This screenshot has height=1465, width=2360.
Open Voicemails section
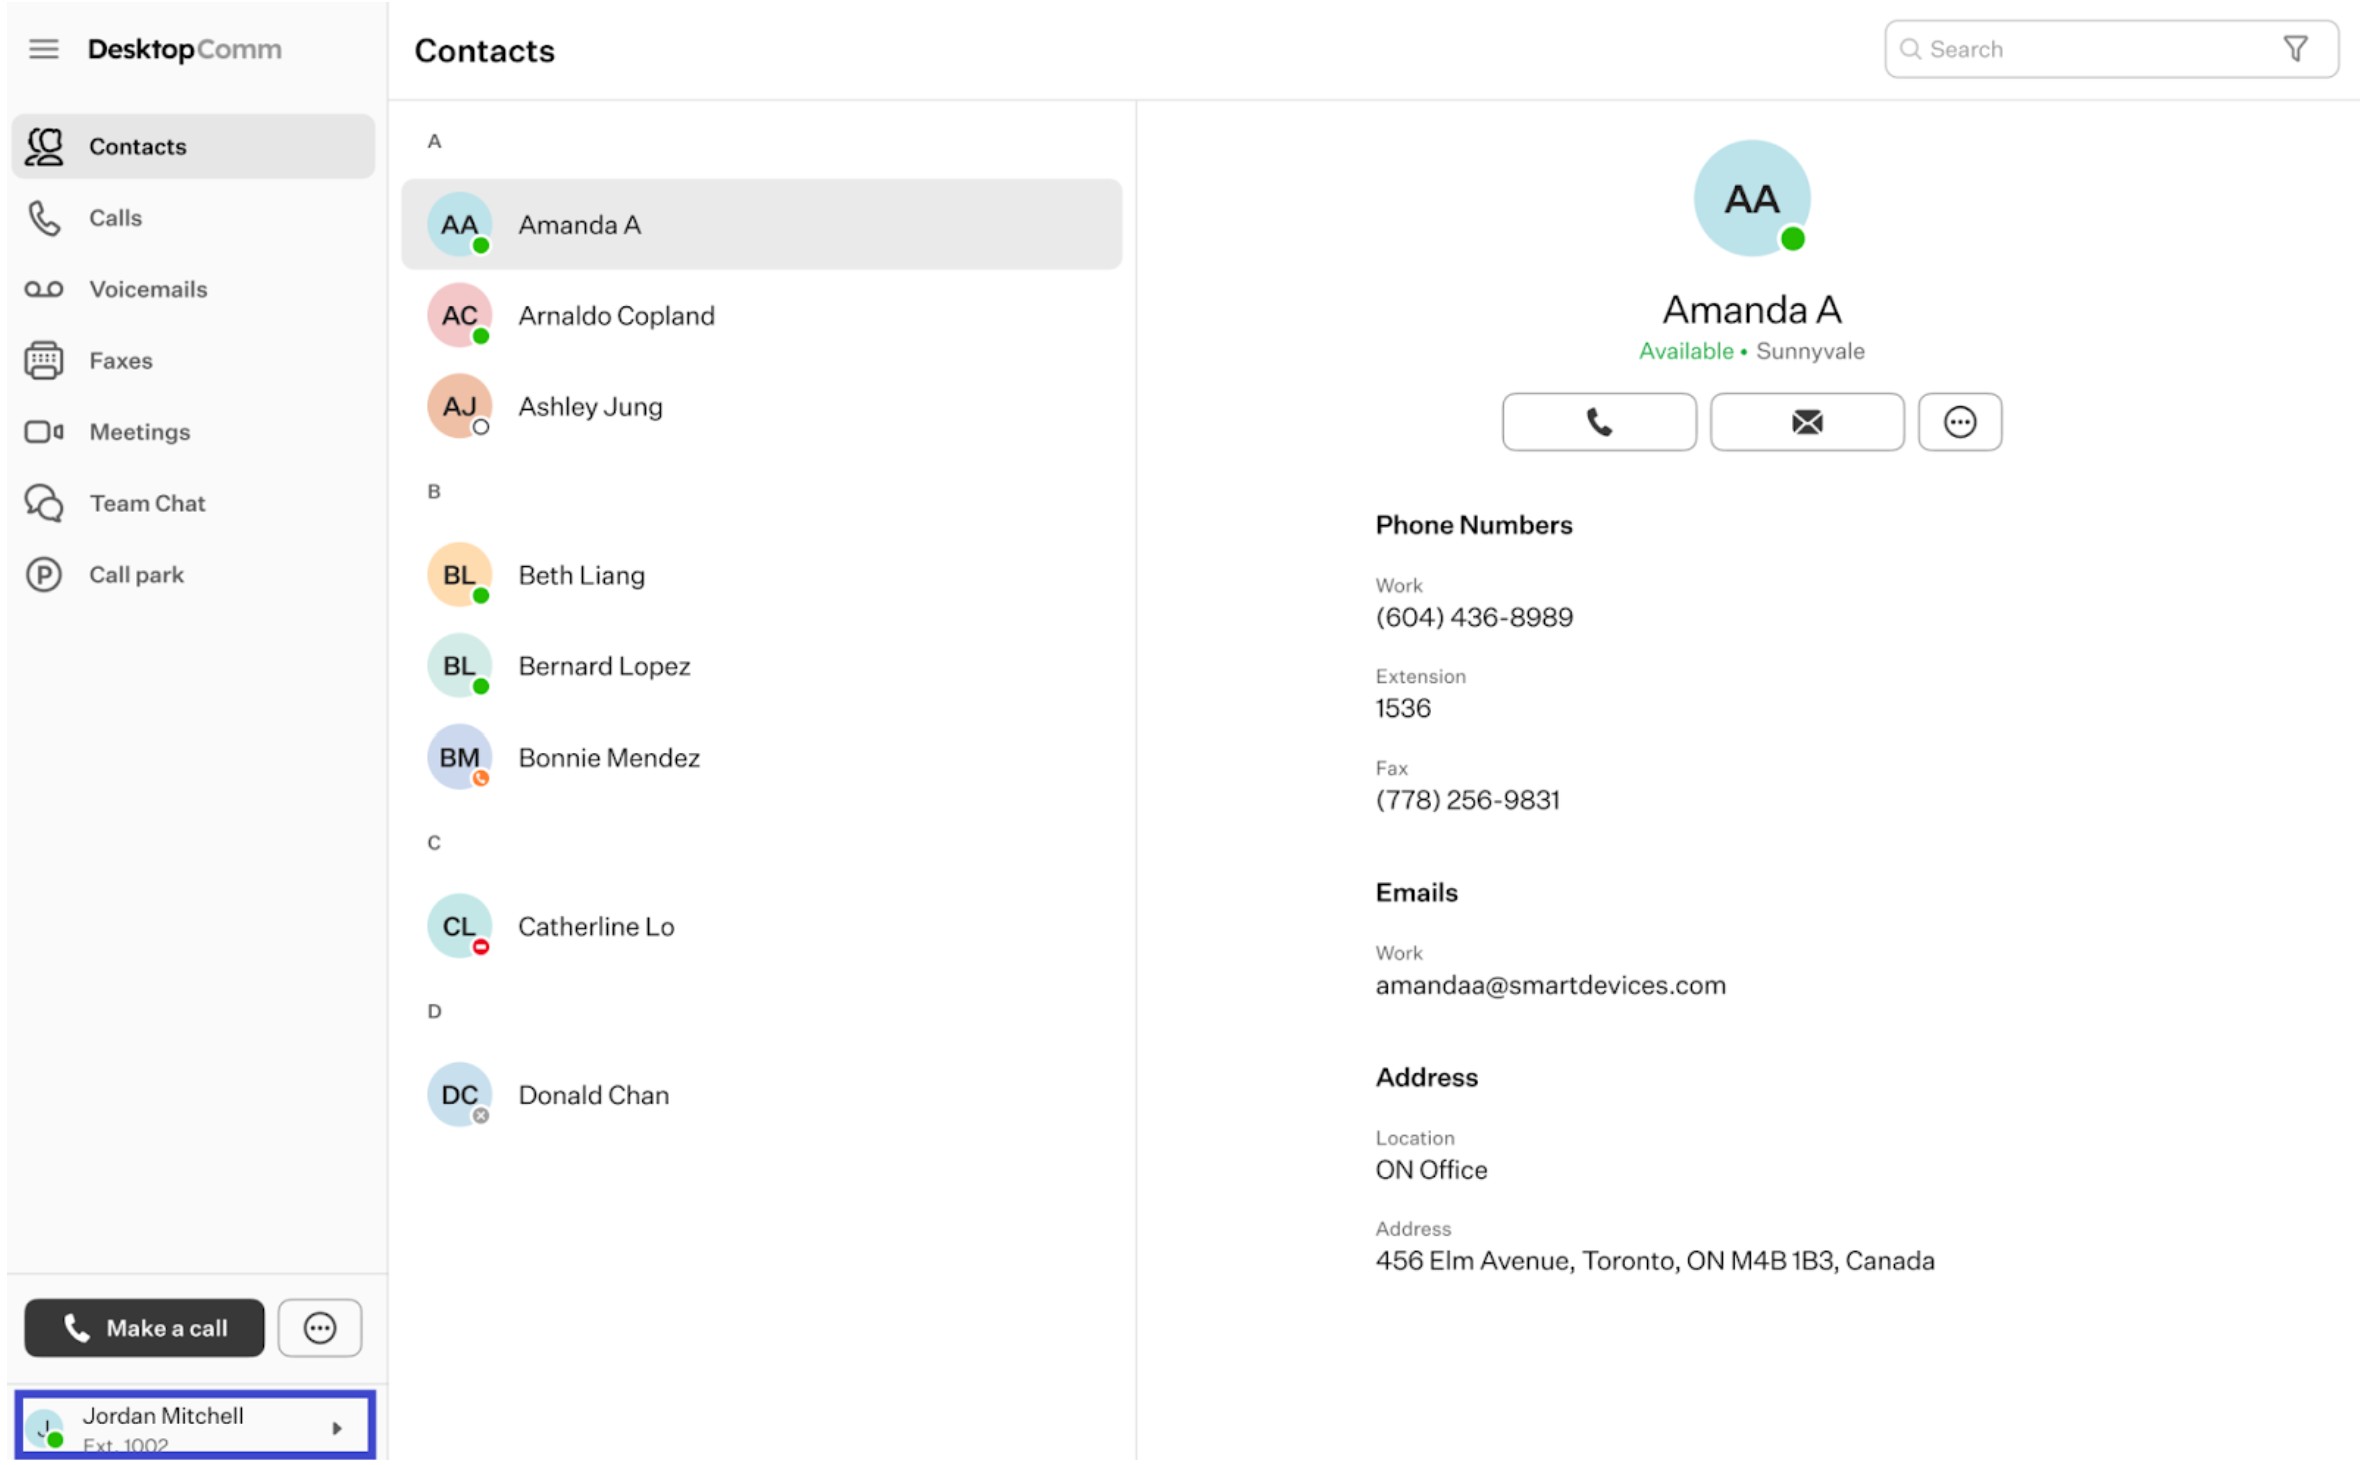193,289
